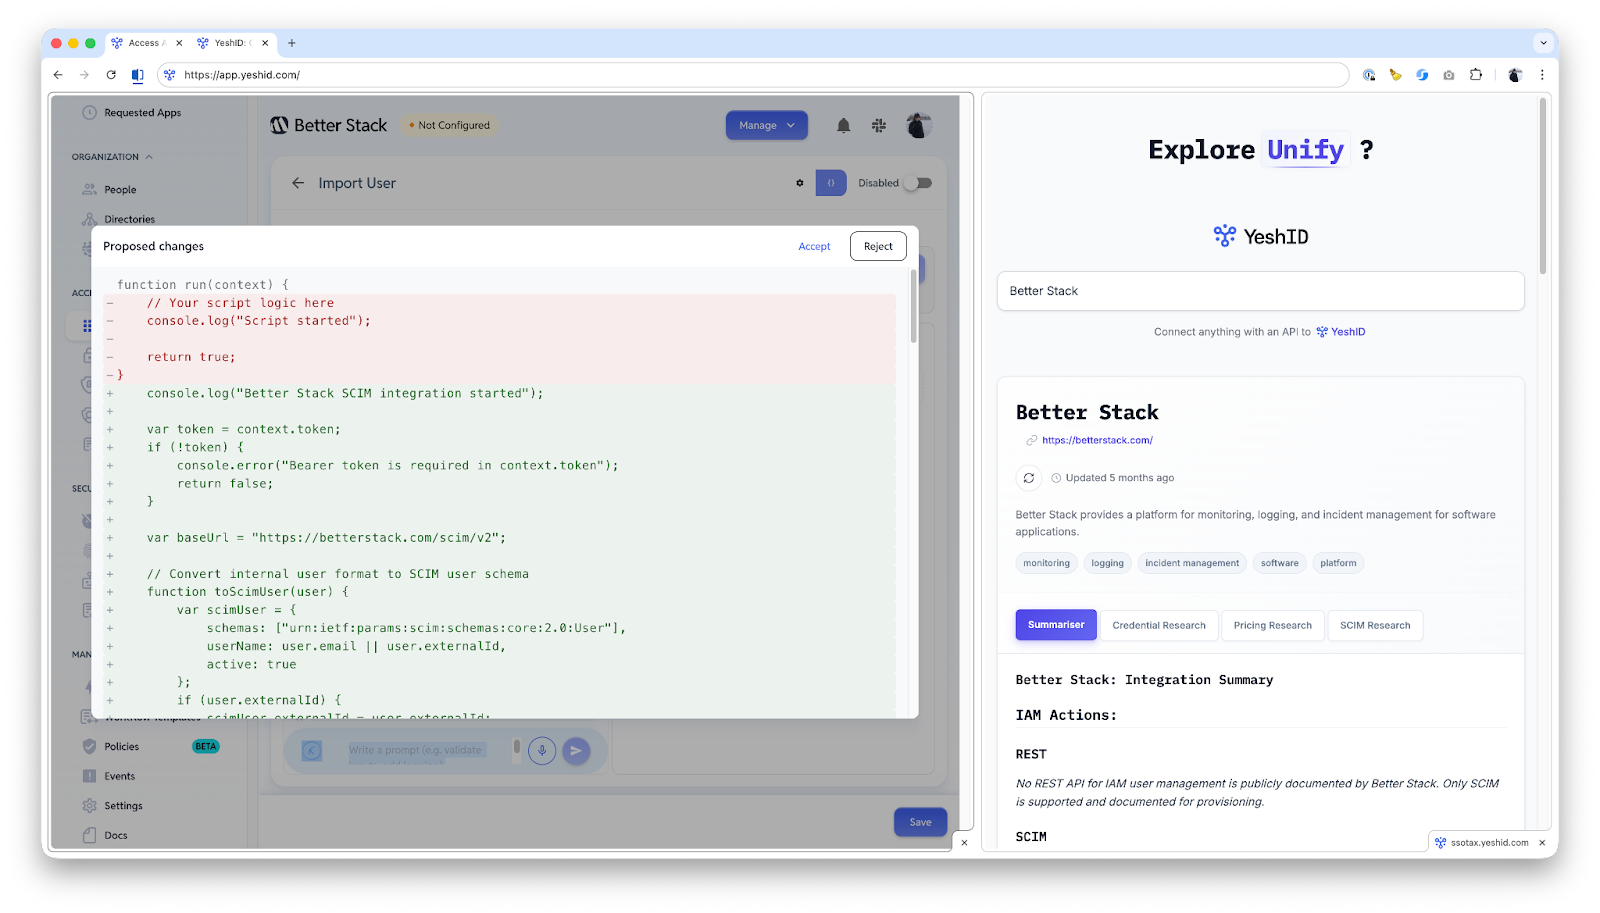Click the gear icon beside Import User
Image resolution: width=1600 pixels, height=913 pixels.
coord(800,183)
